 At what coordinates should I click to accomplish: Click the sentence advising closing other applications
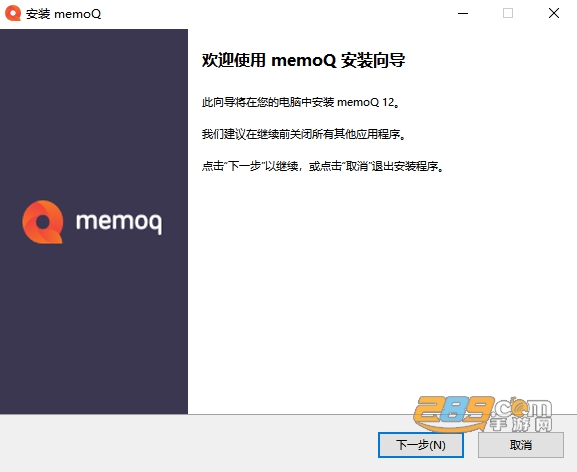click(x=304, y=134)
